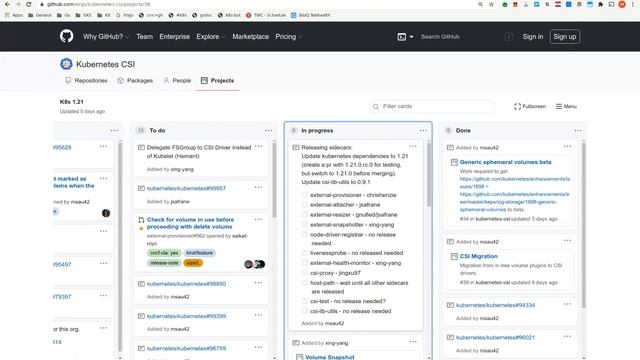Screen dimensions: 640x360
Task: Bookmark this page with the star icon
Action: click(491, 4)
